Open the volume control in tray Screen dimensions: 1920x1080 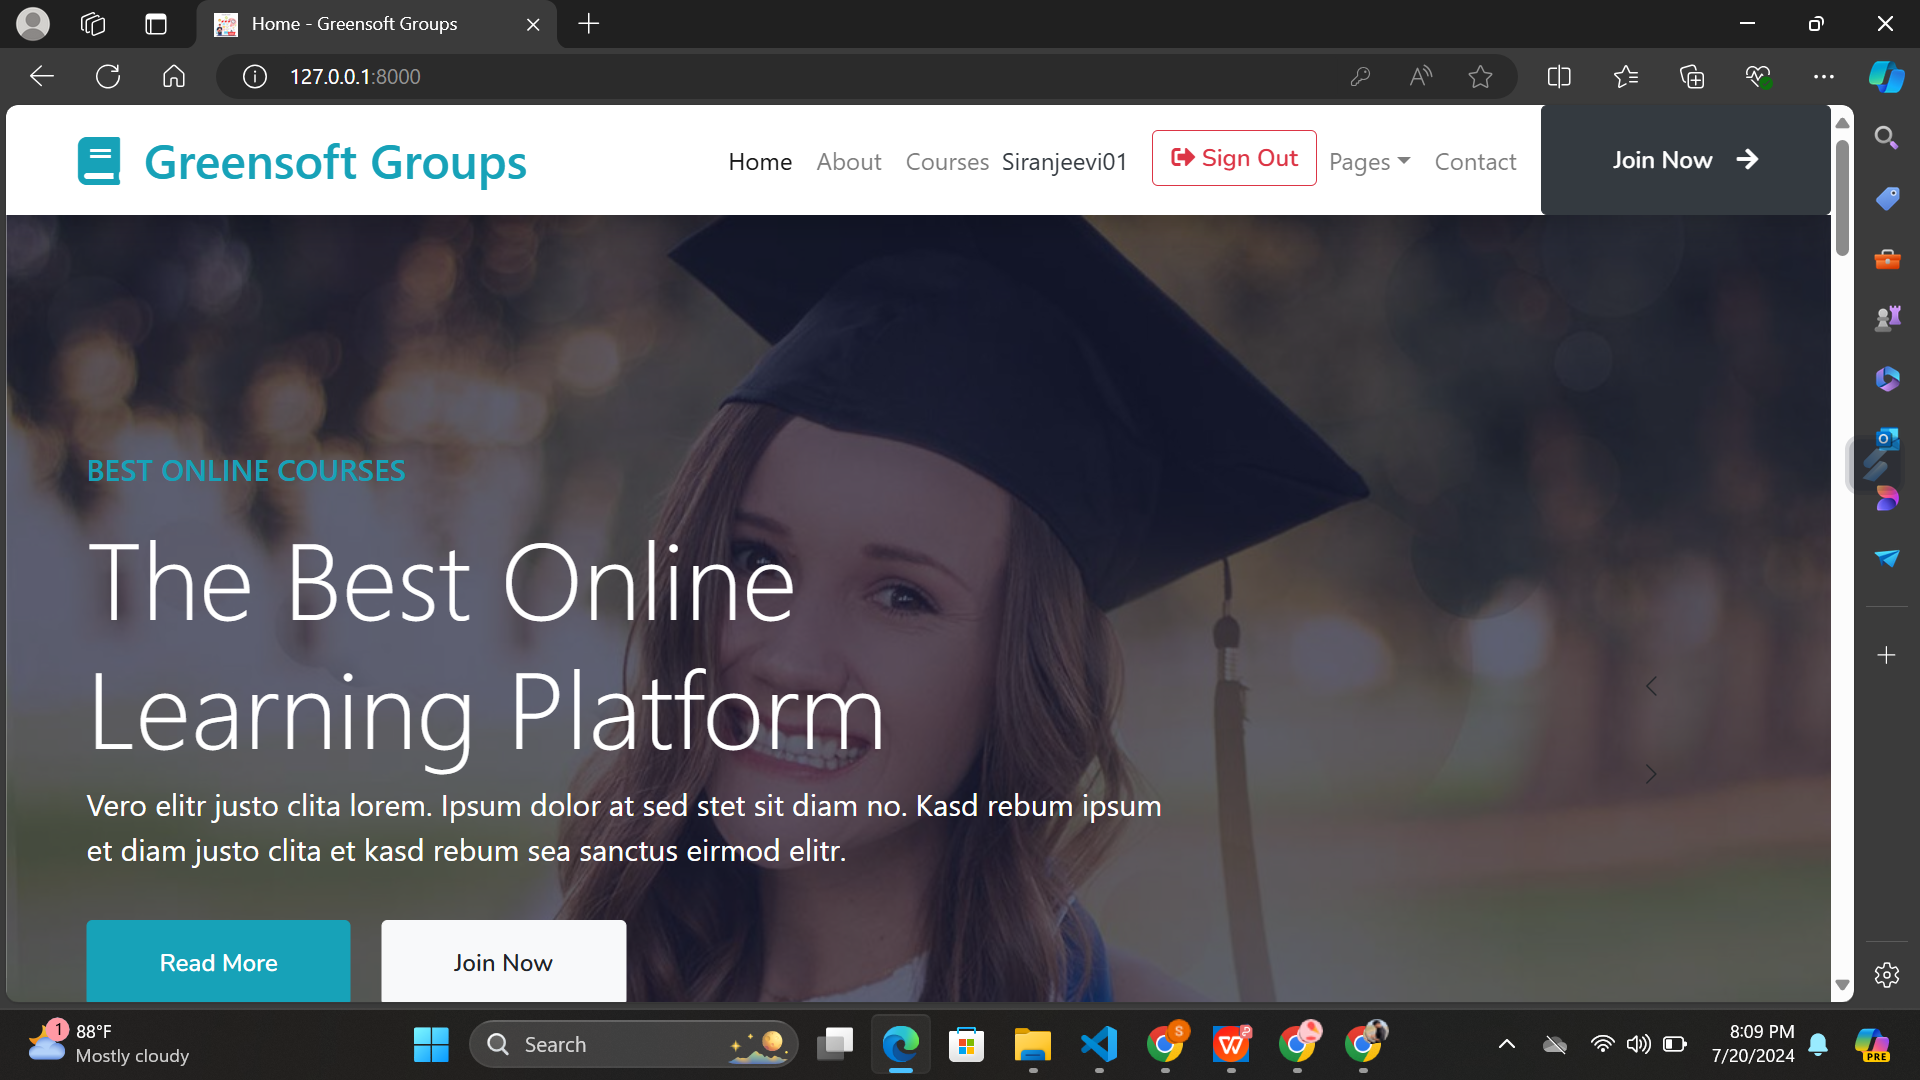coord(1638,1045)
